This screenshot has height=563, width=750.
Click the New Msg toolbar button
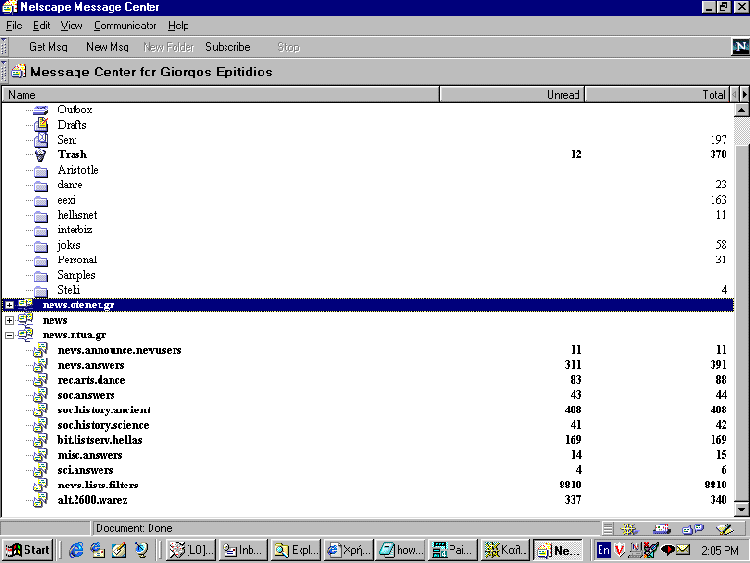[x=107, y=47]
